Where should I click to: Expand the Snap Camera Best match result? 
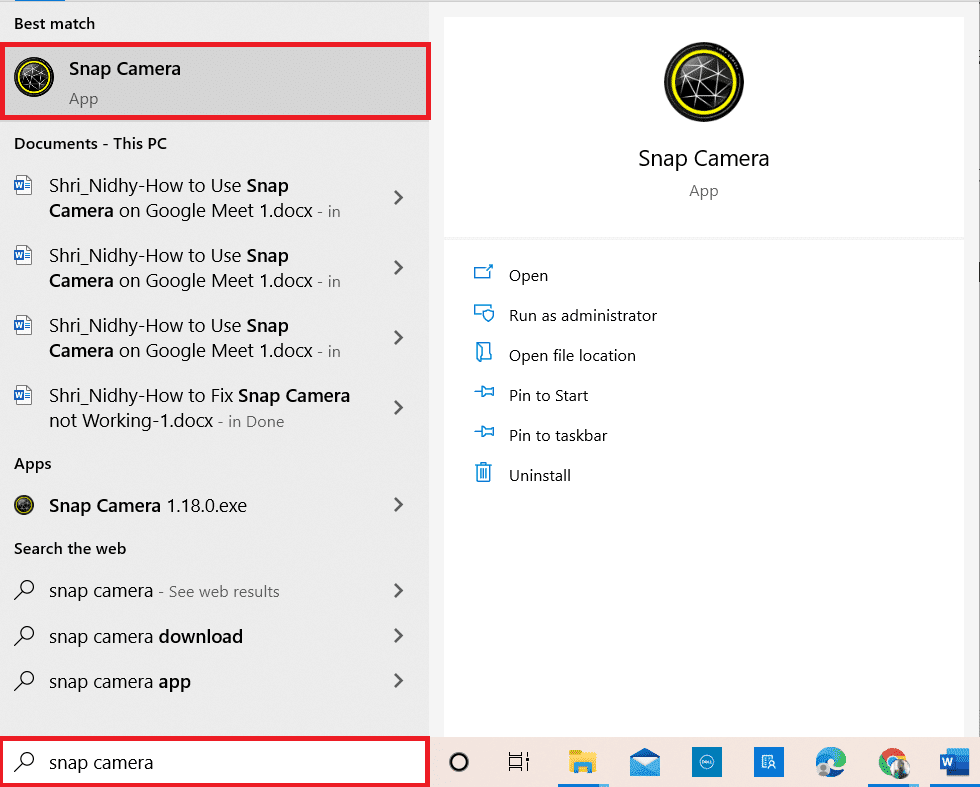pos(398,80)
